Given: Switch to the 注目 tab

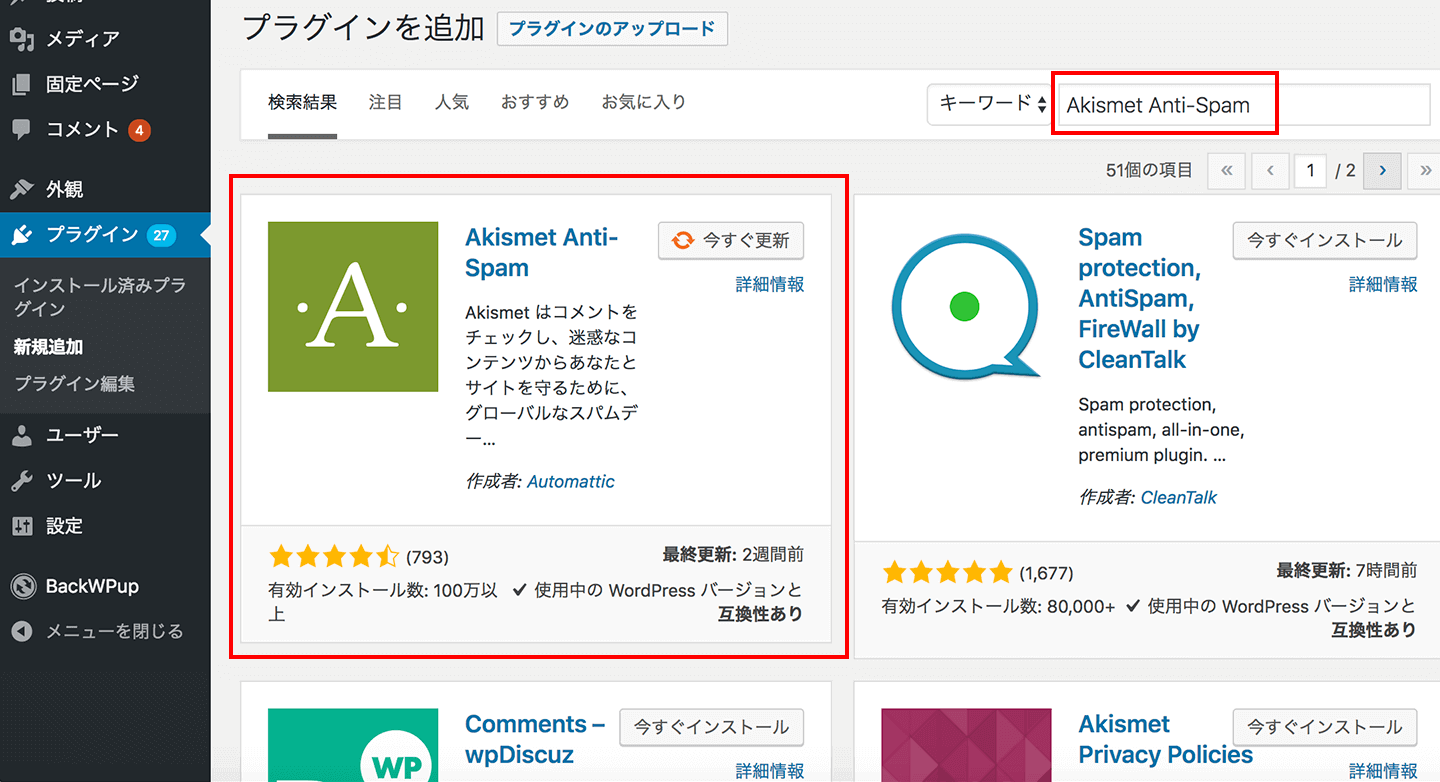Looking at the screenshot, I should 385,102.
